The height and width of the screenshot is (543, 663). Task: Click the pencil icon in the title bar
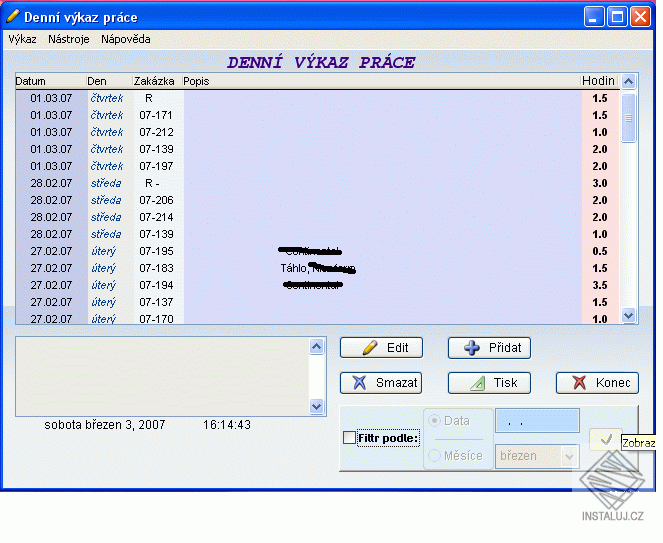(x=13, y=16)
